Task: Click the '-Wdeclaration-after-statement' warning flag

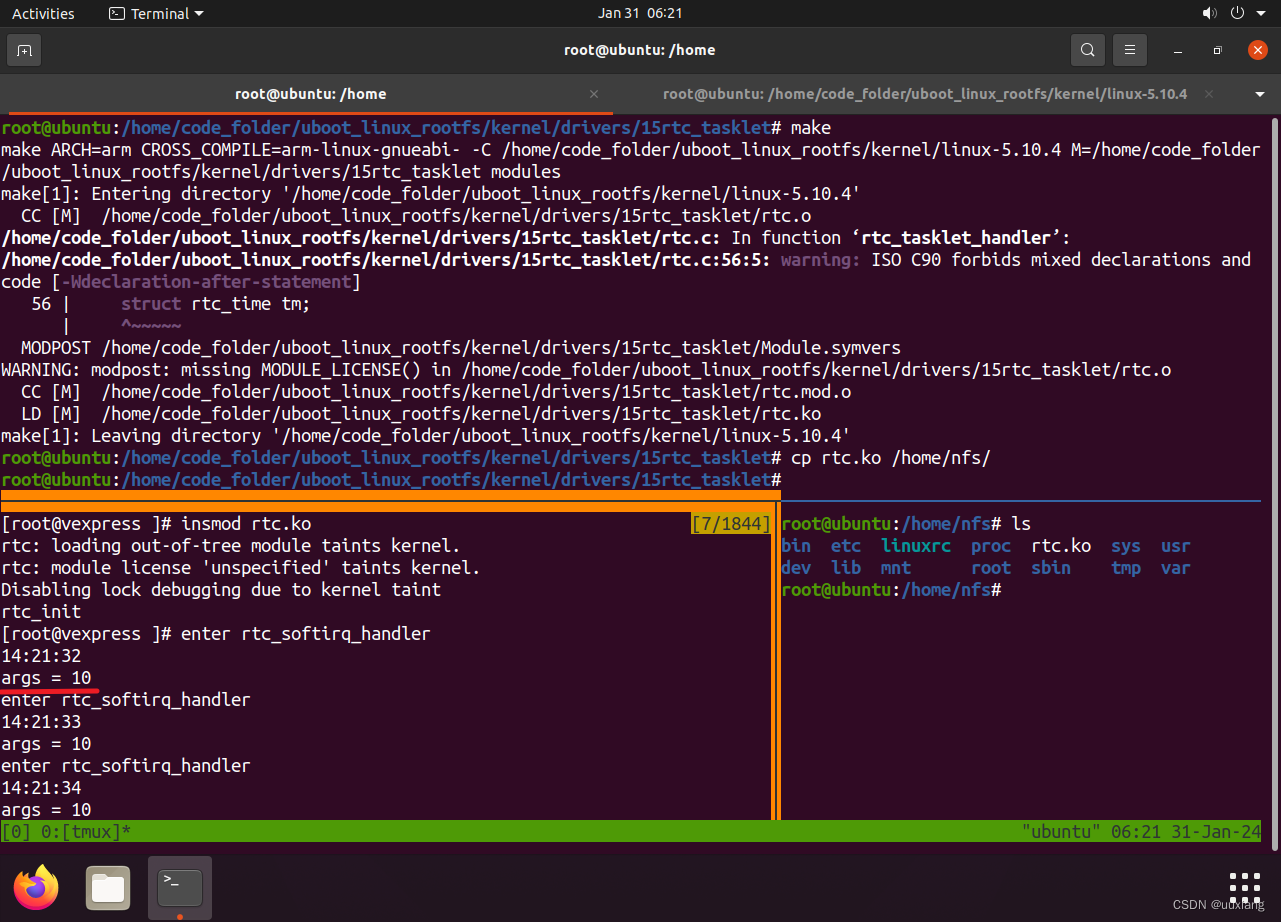Action: click(206, 282)
